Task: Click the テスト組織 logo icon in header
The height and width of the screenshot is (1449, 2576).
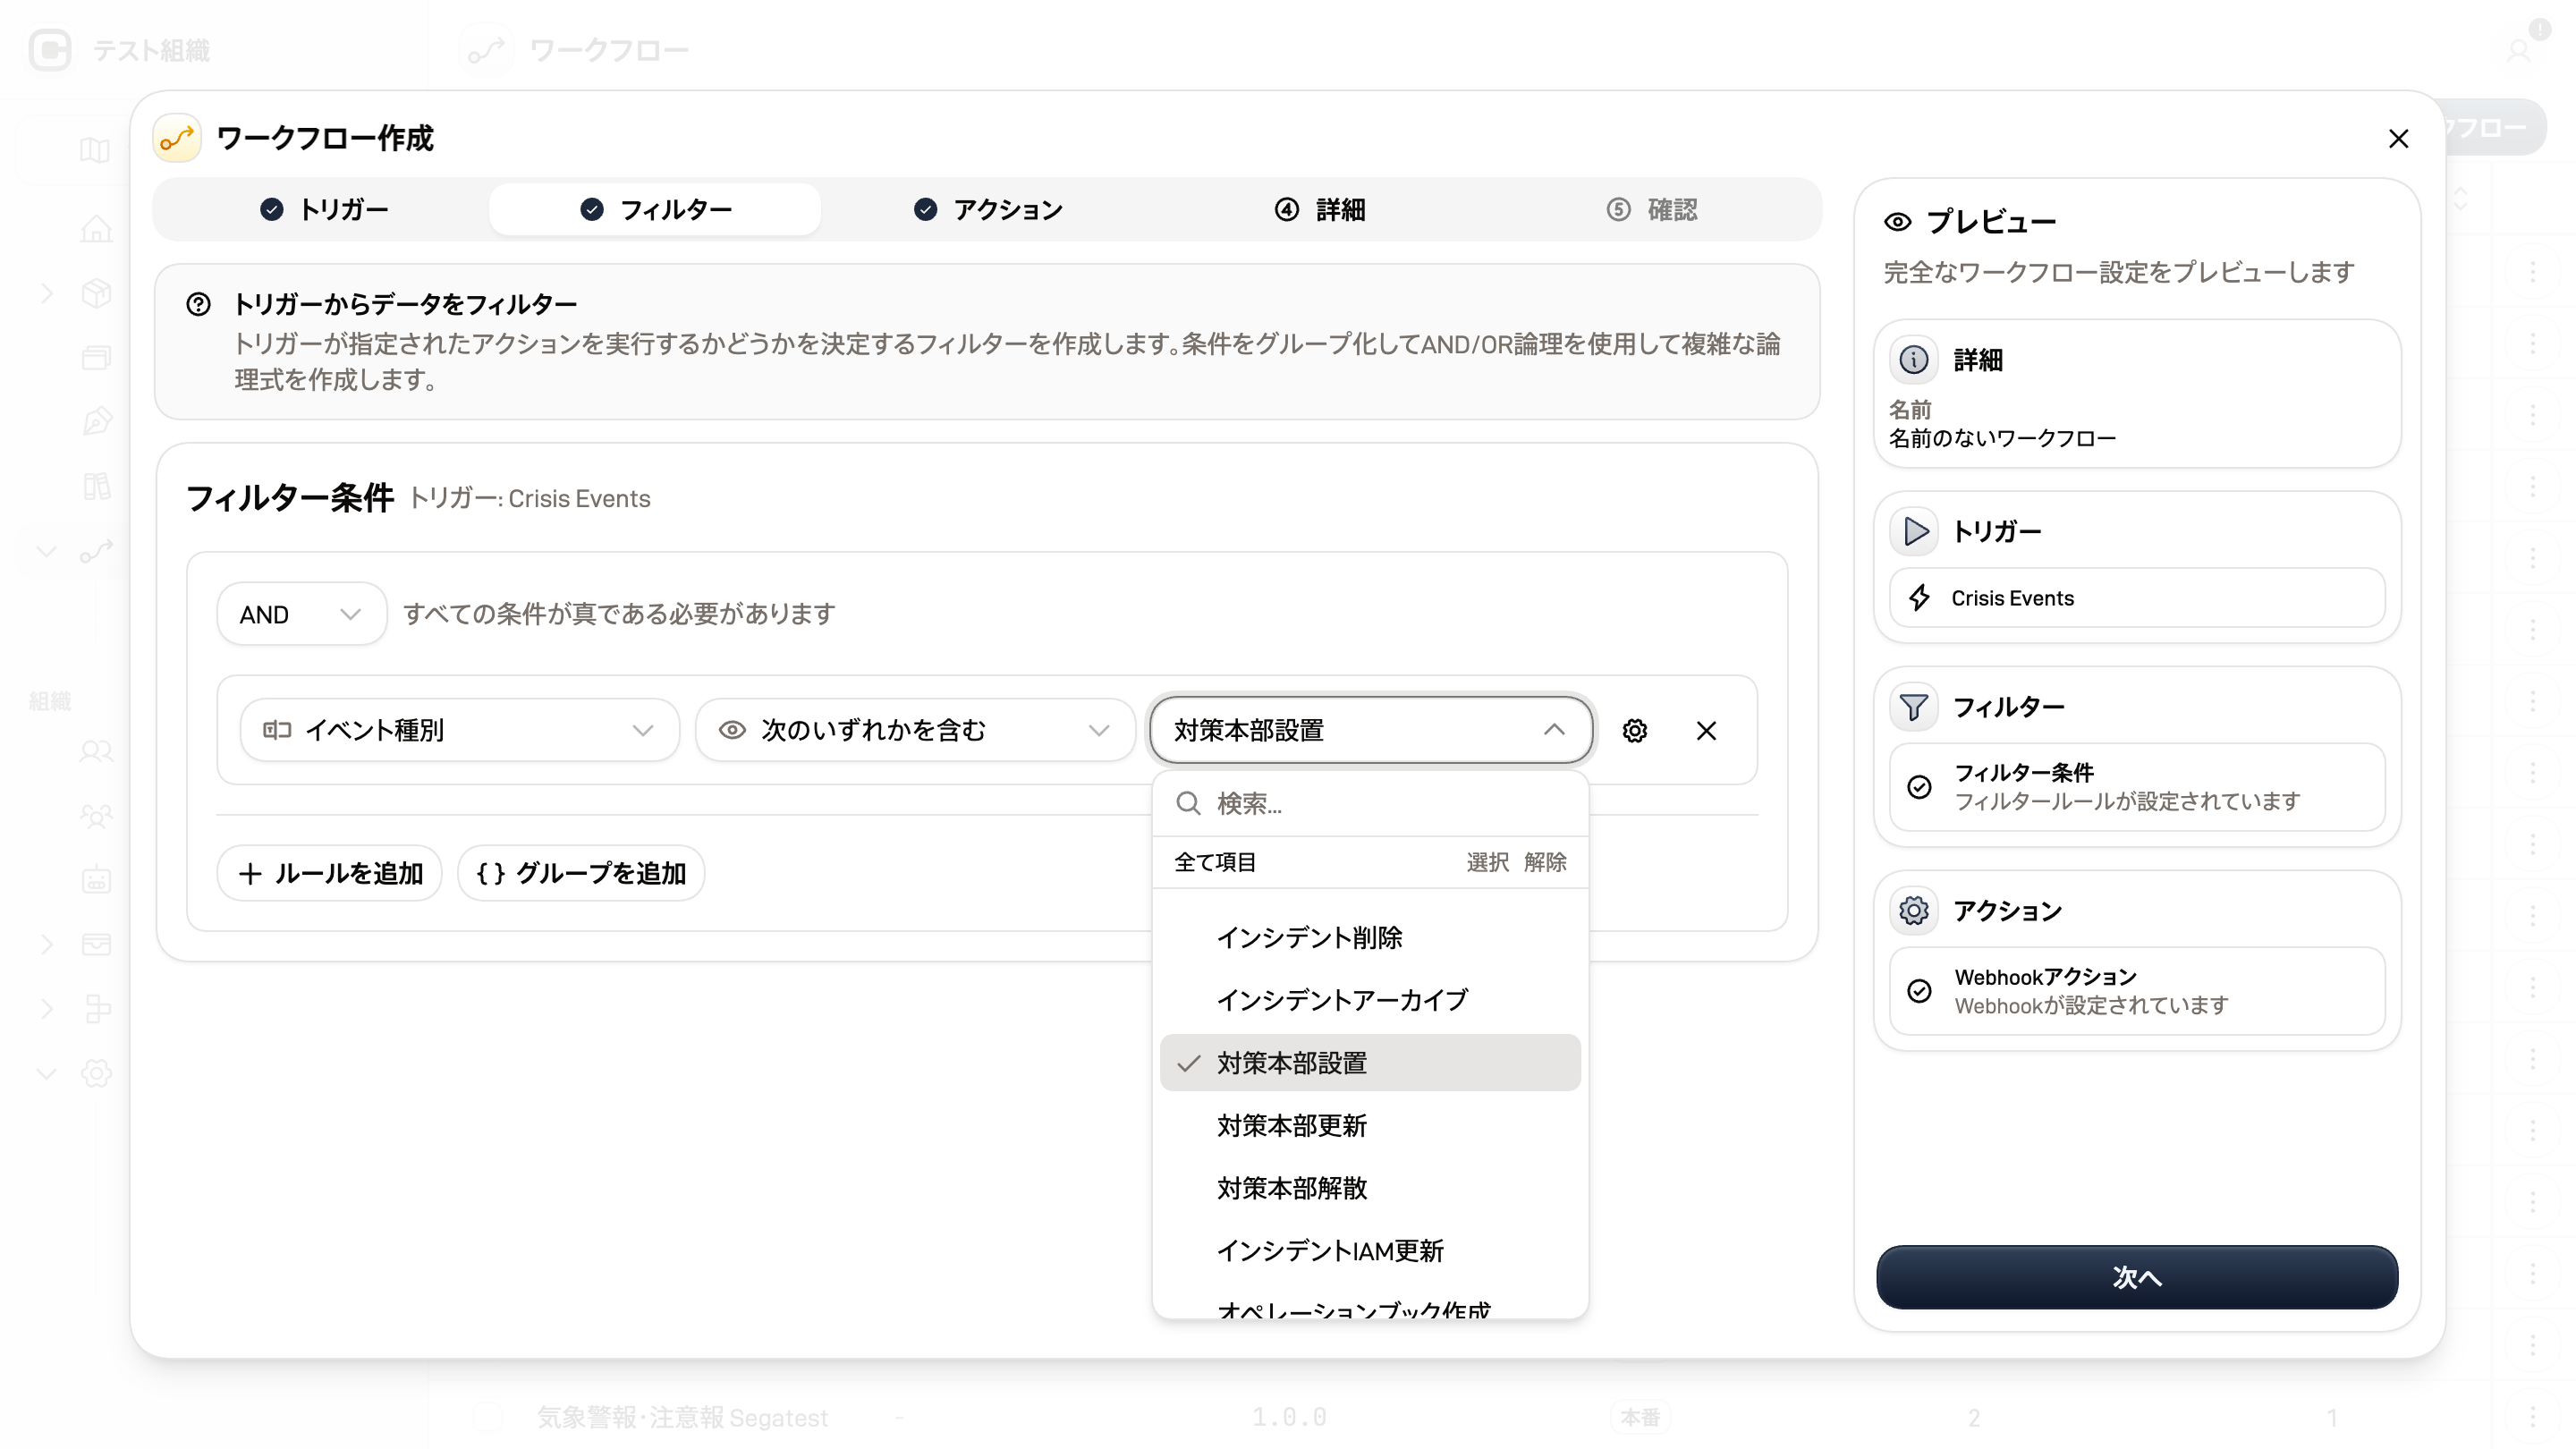Action: click(x=50, y=50)
